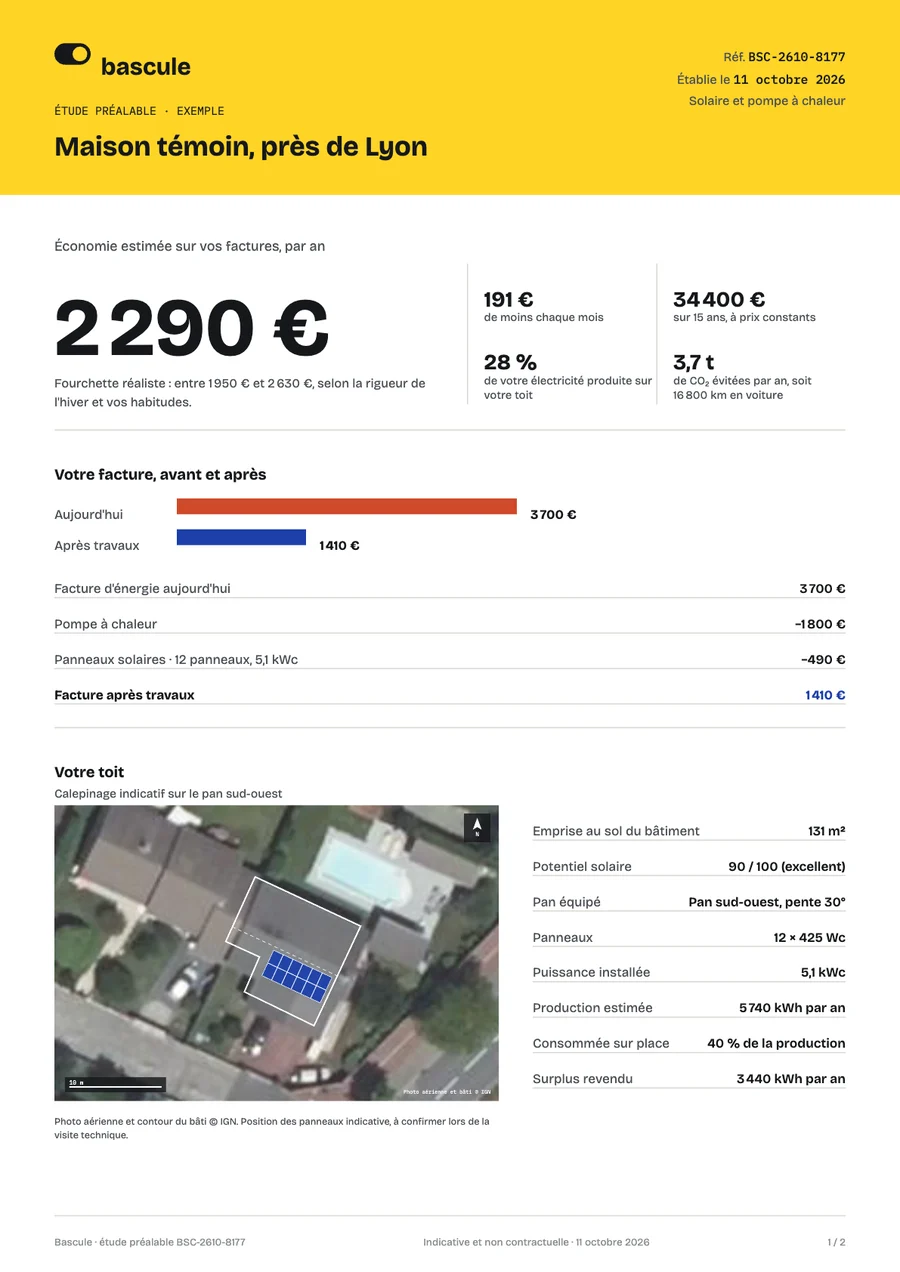This screenshot has width=900, height=1272.
Task: Click the '191 €' monthly figure
Action: pos(509,299)
